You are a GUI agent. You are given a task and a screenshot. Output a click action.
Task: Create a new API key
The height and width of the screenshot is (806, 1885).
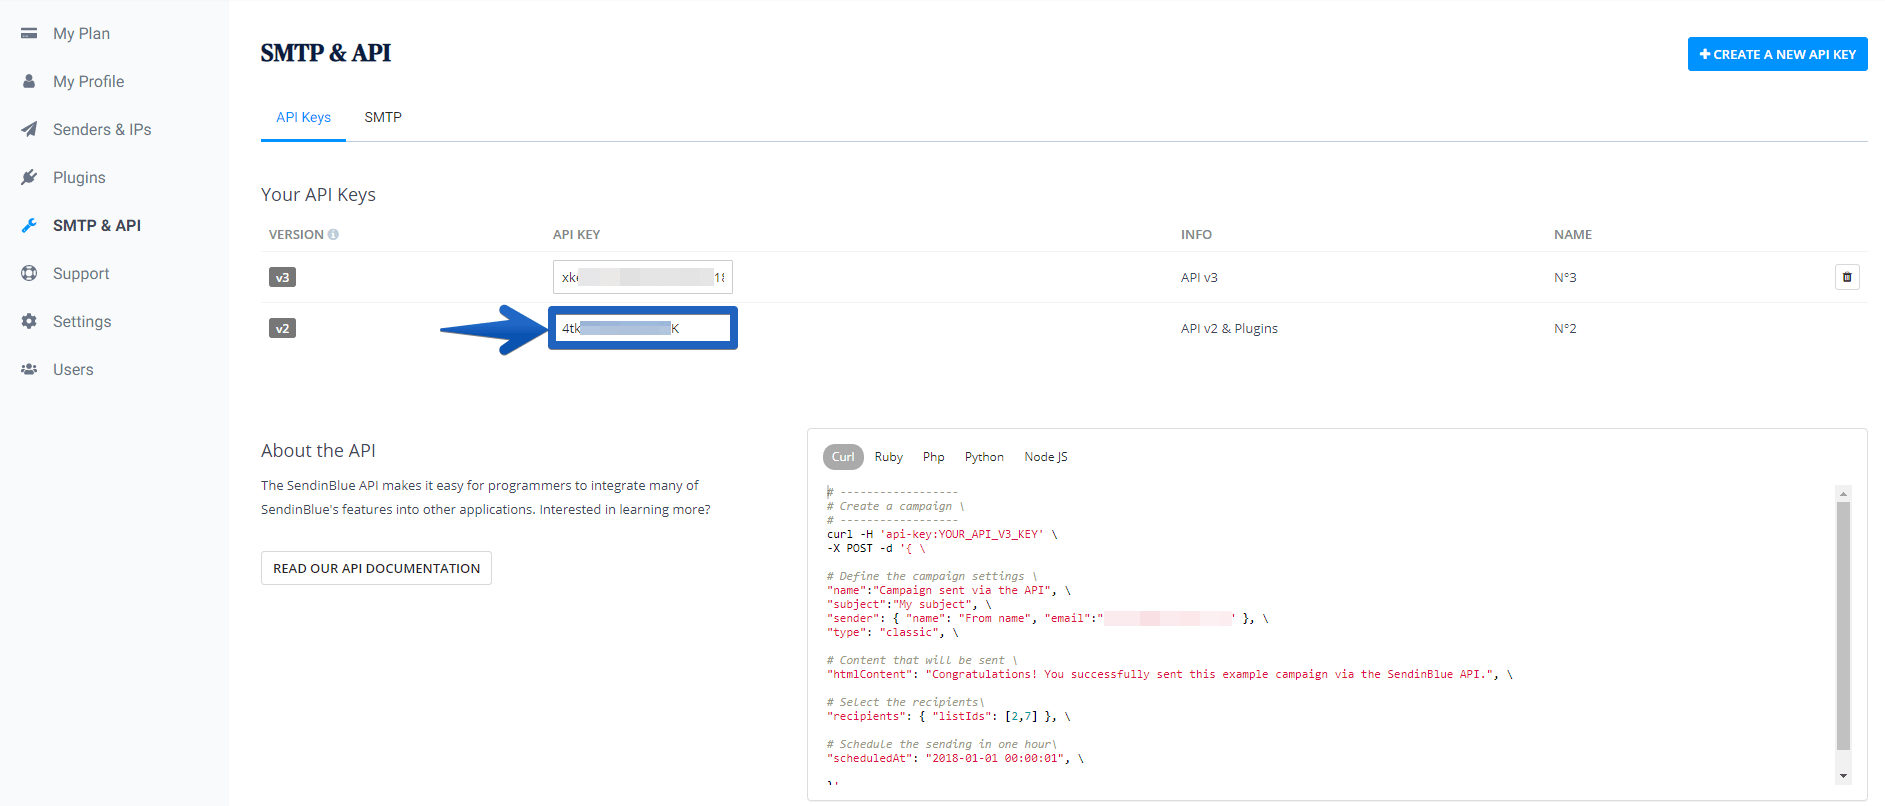1777,54
